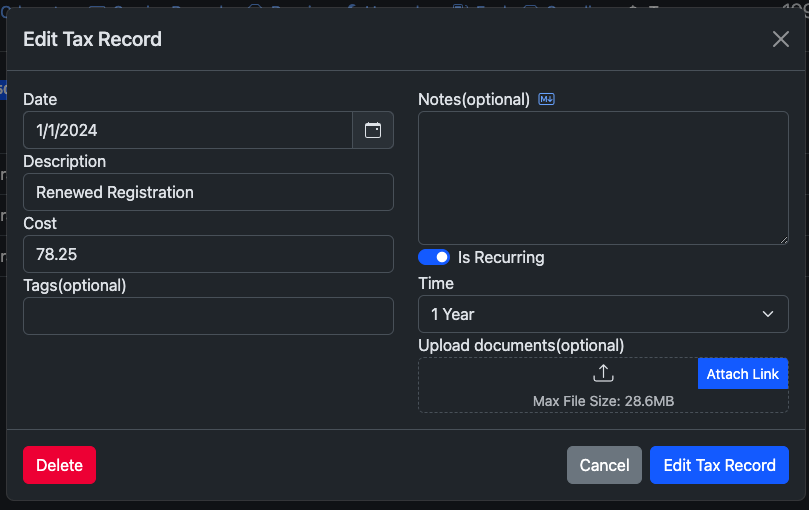
Task: Click the Markdown icon beside Notes
Action: pos(546,99)
